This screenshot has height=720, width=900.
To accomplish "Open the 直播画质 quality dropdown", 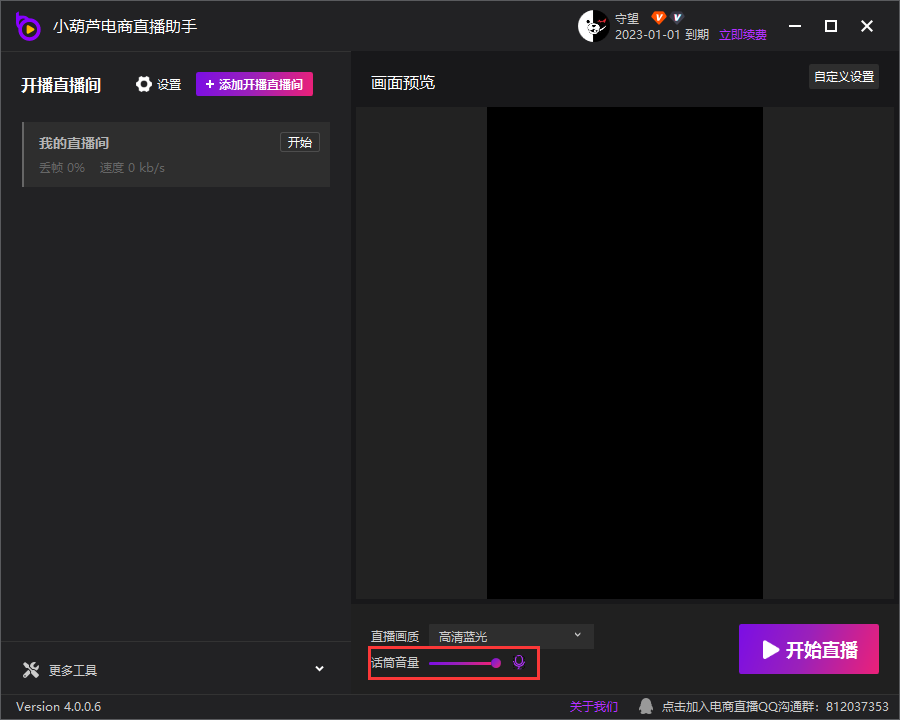I will coord(511,636).
